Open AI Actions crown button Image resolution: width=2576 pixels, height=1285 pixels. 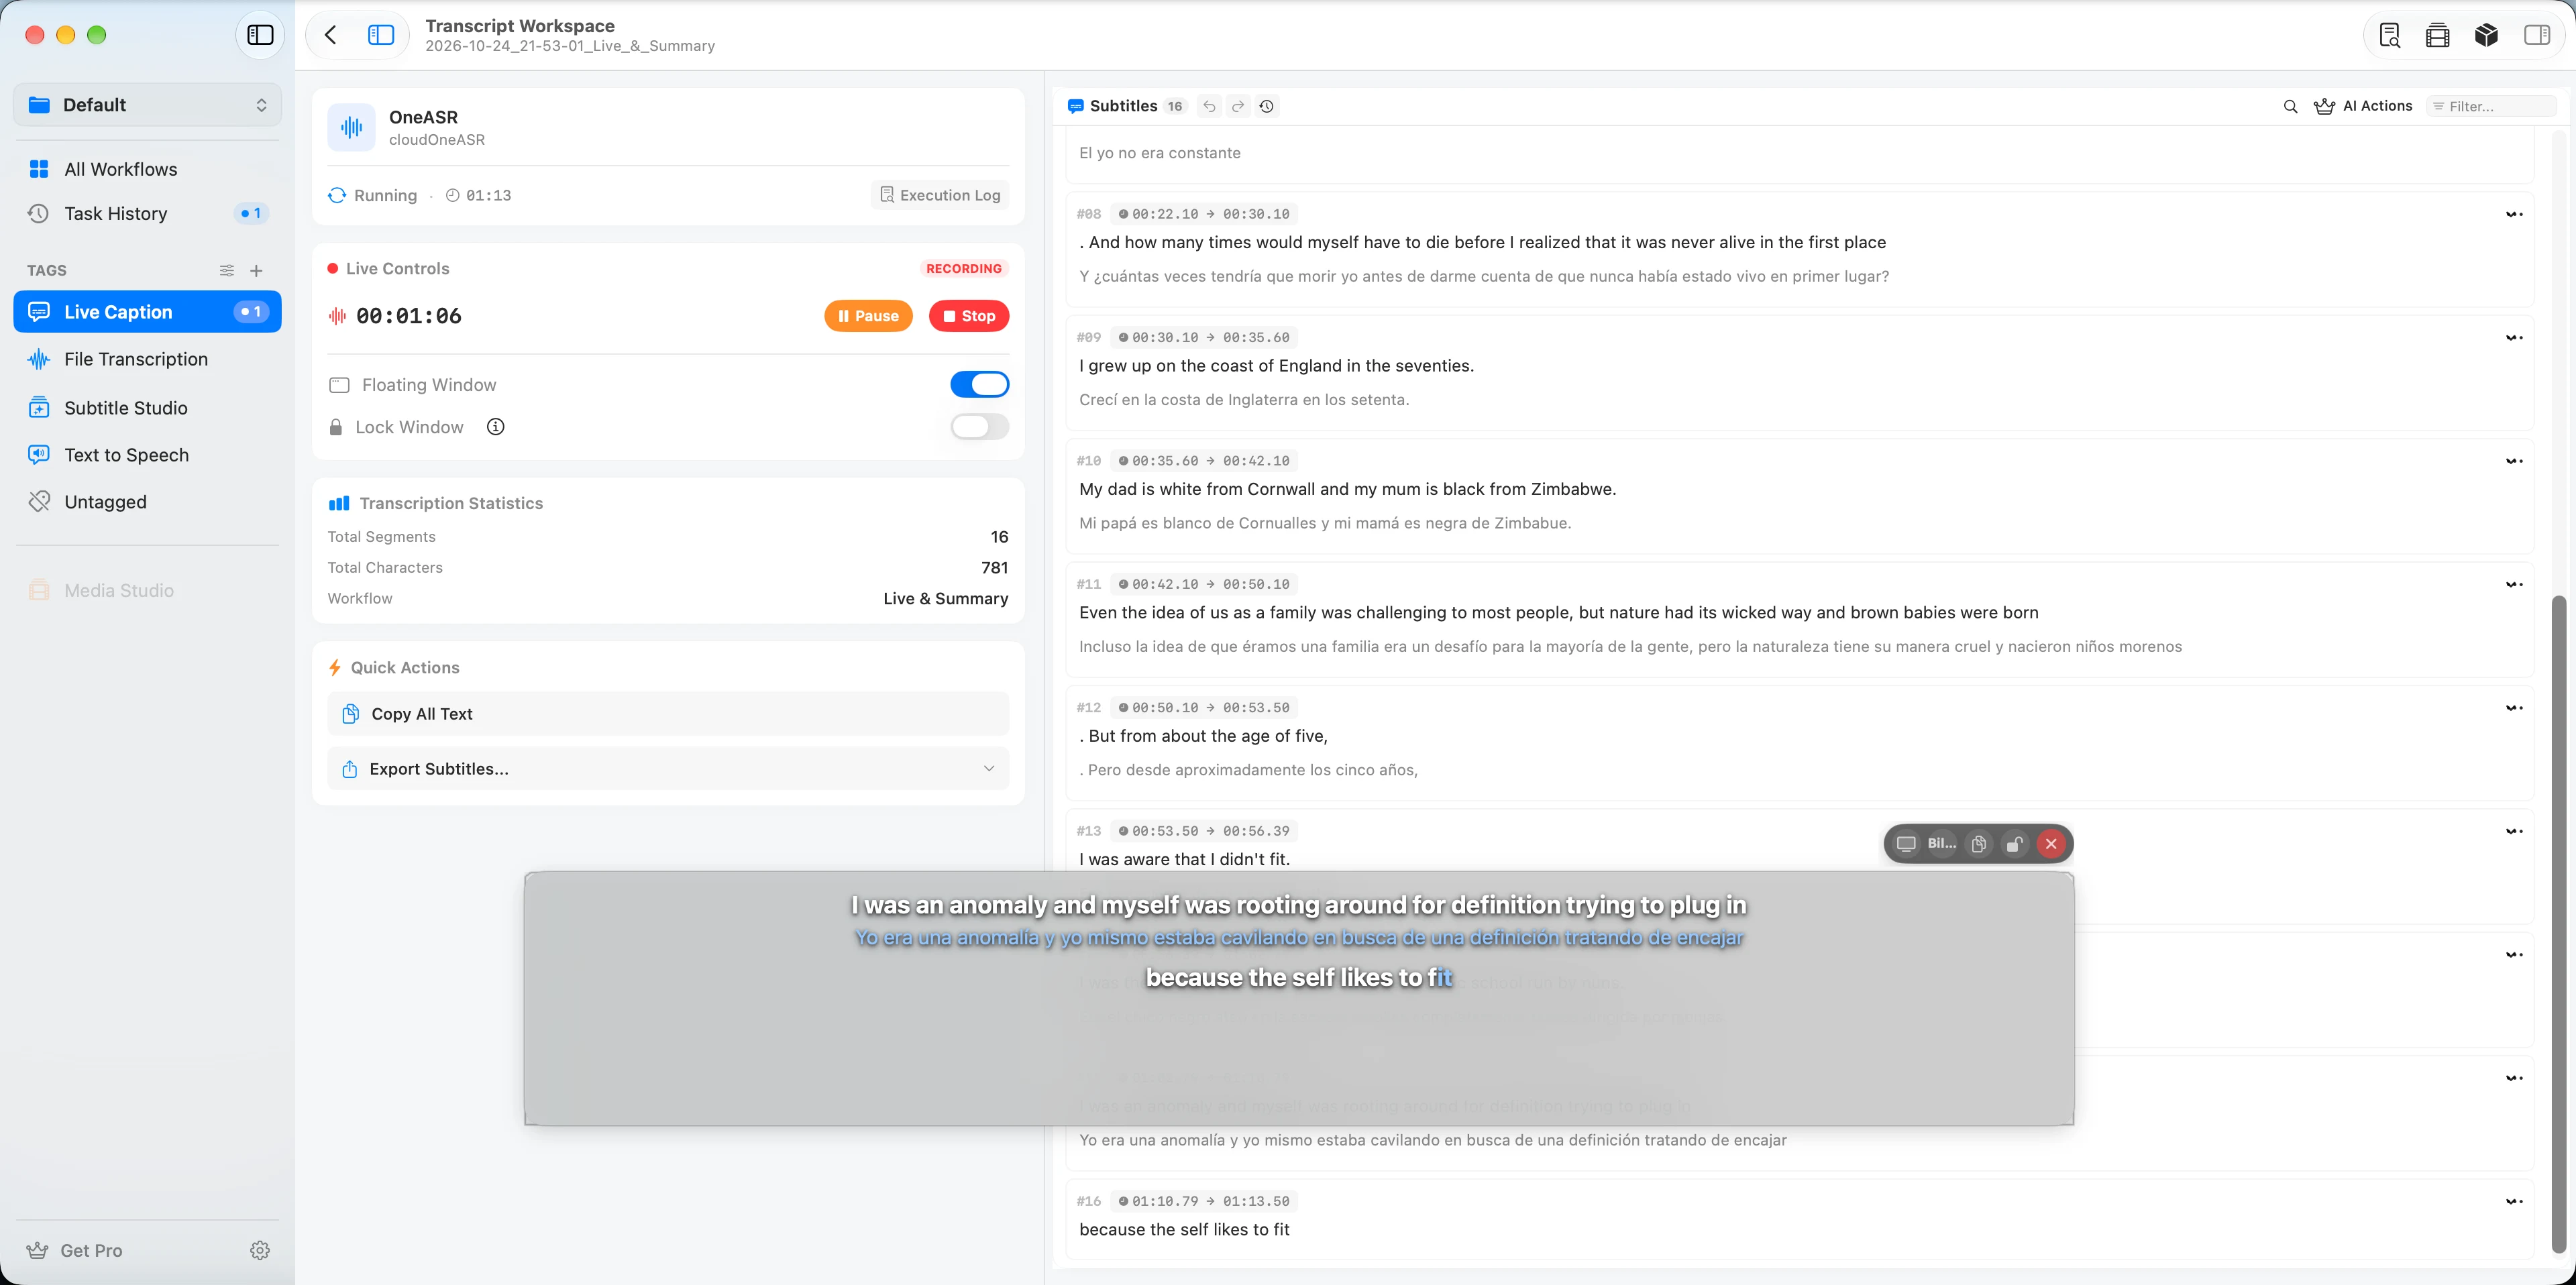(x=2363, y=106)
